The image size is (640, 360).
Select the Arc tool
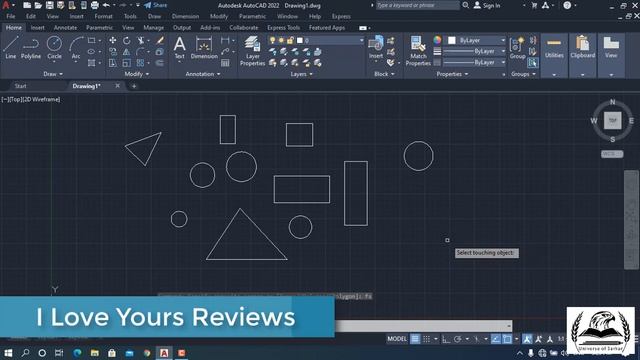click(x=76, y=48)
